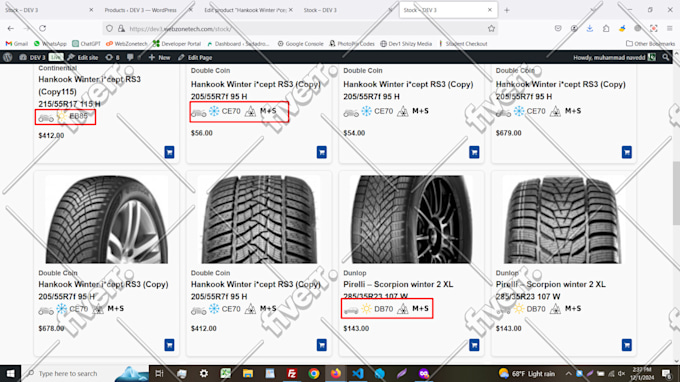The height and width of the screenshot is (382, 680).
Task: Add the $412.00 Double Coin tire to cart
Action: point(321,345)
